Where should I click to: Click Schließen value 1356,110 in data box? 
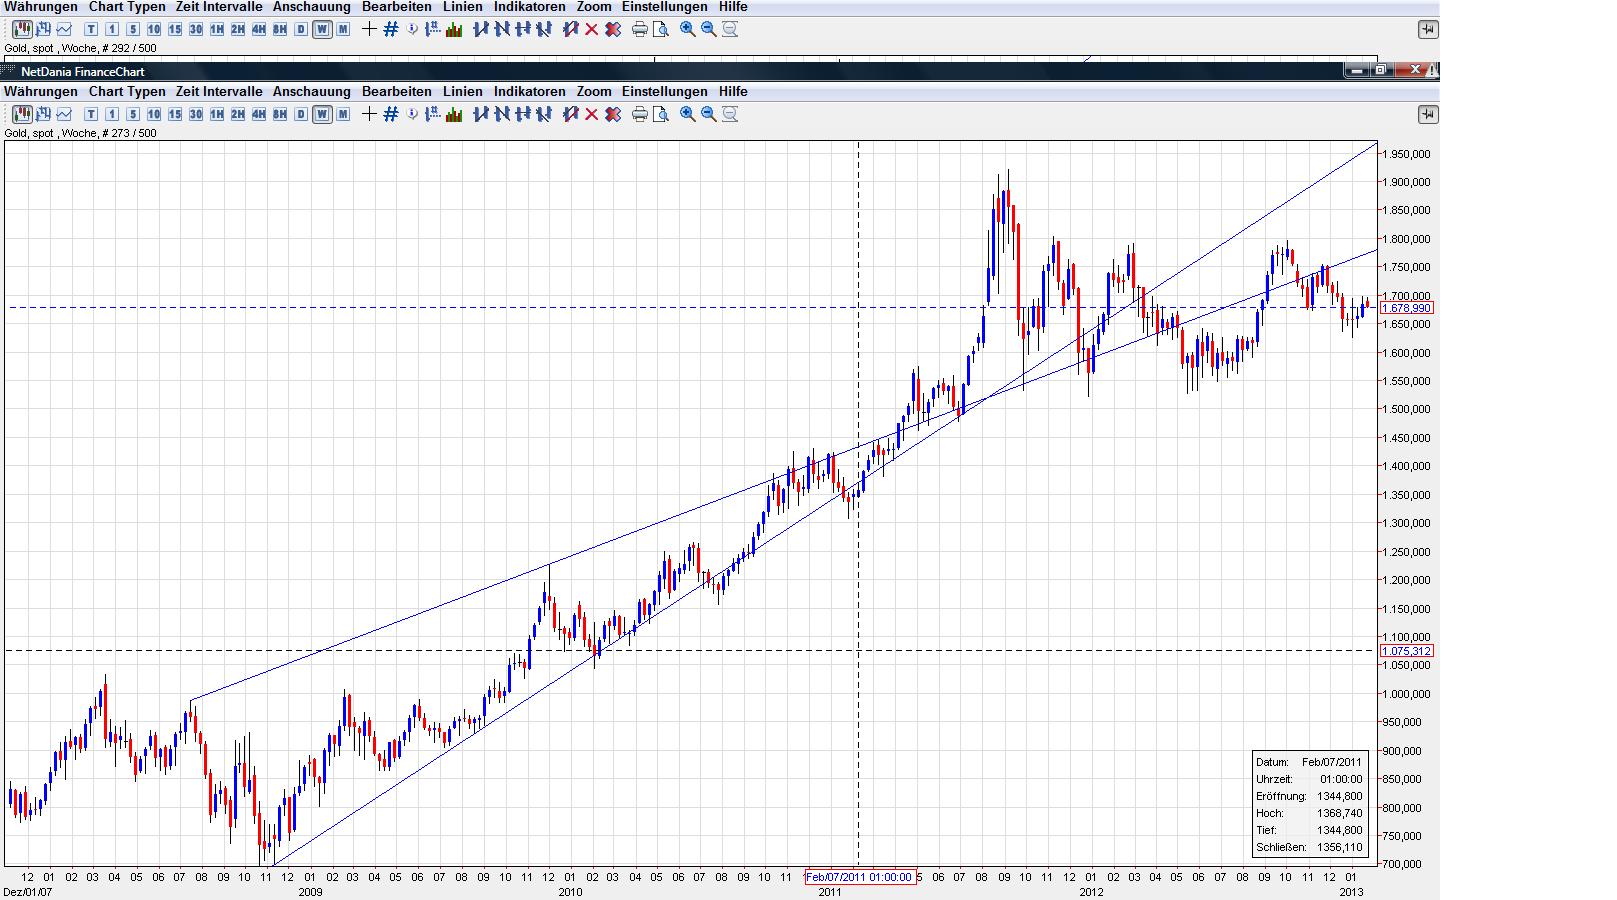(x=1340, y=847)
